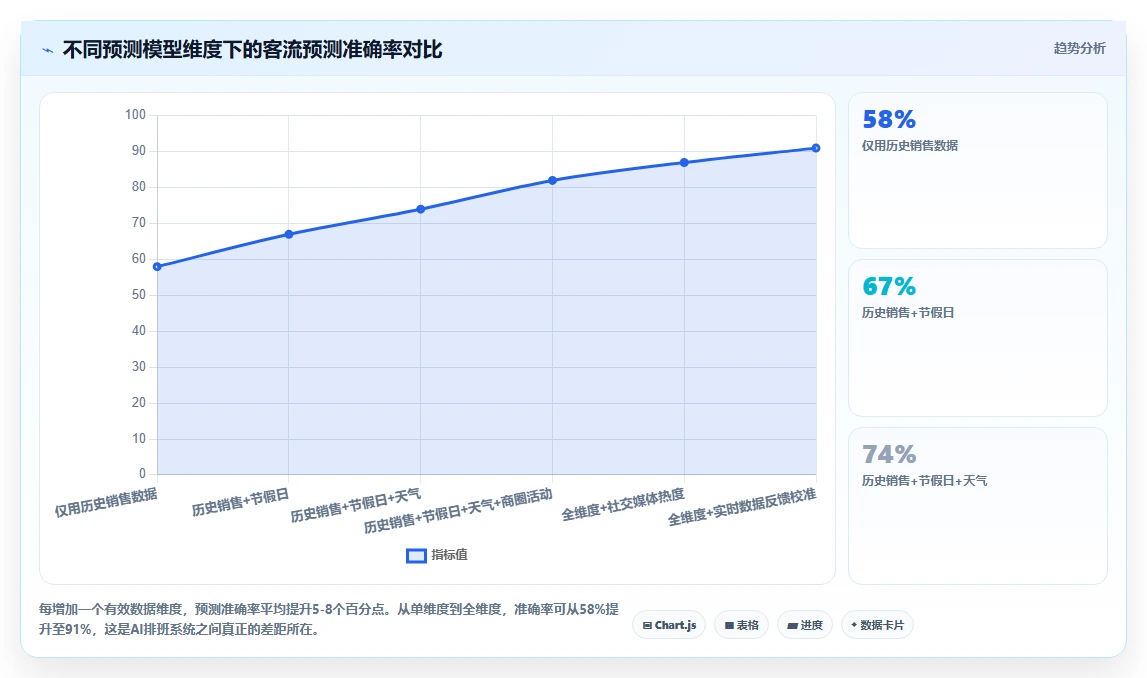Click the 数据卡片 tag
Screen dimensions: 1147x678
pos(877,625)
